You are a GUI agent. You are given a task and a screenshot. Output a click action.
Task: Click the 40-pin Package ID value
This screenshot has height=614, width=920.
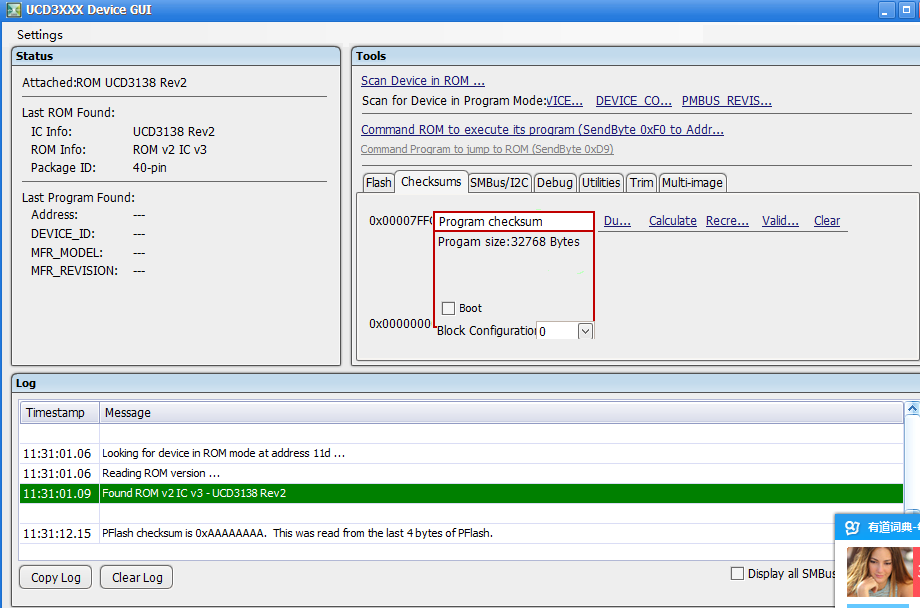point(150,168)
